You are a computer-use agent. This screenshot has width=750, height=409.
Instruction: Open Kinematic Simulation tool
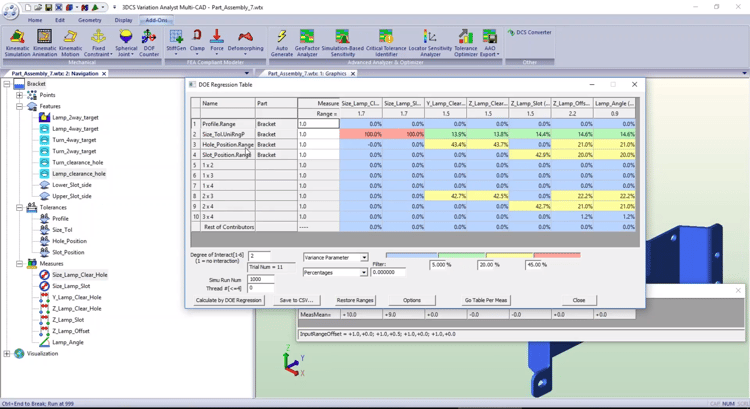point(17,43)
